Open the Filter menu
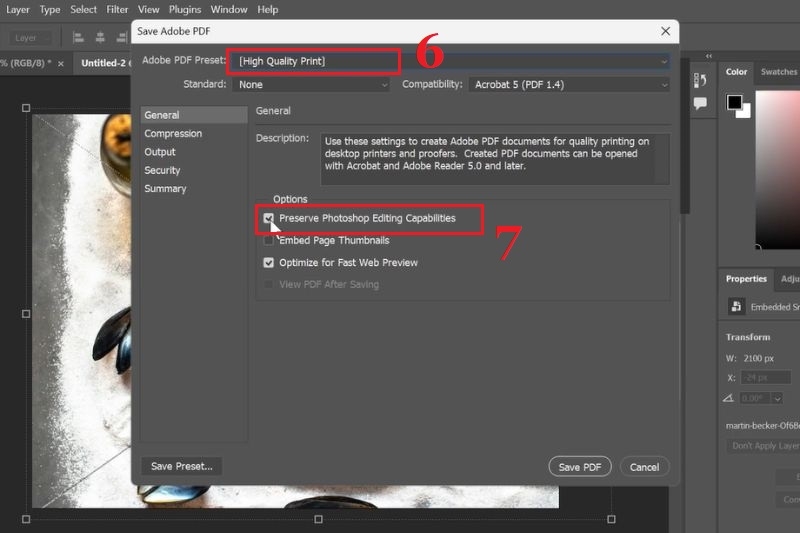800x533 pixels. [117, 9]
